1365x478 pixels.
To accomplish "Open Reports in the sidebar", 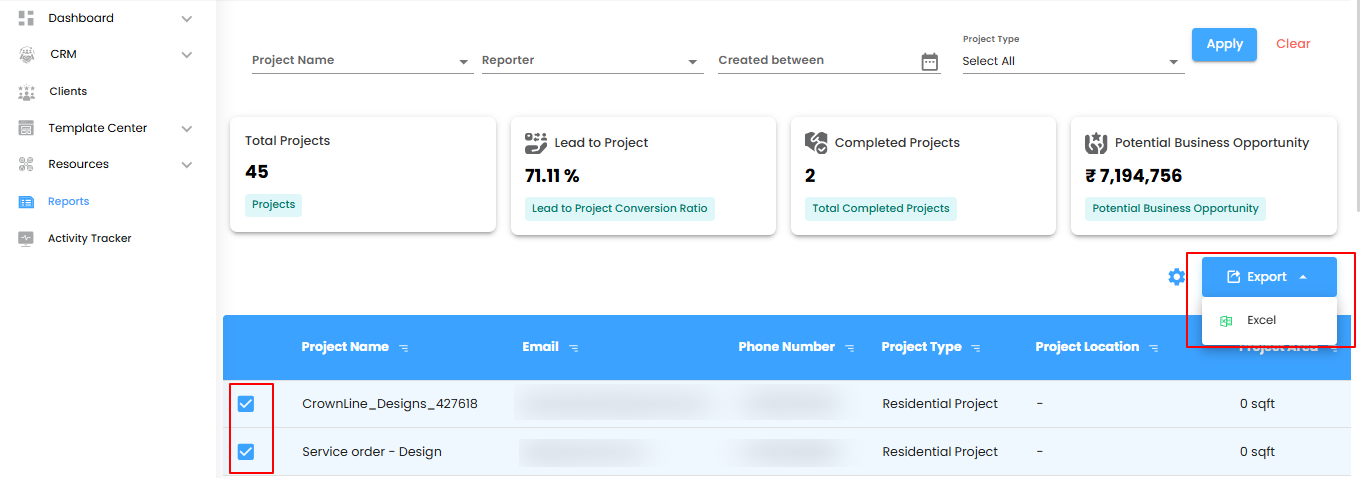I will 69,202.
